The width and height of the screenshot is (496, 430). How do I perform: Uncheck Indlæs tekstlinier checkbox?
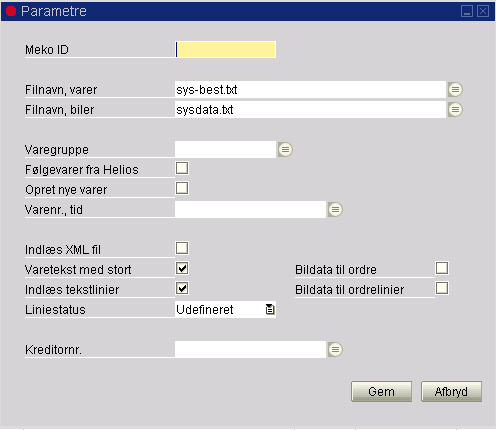click(182, 288)
